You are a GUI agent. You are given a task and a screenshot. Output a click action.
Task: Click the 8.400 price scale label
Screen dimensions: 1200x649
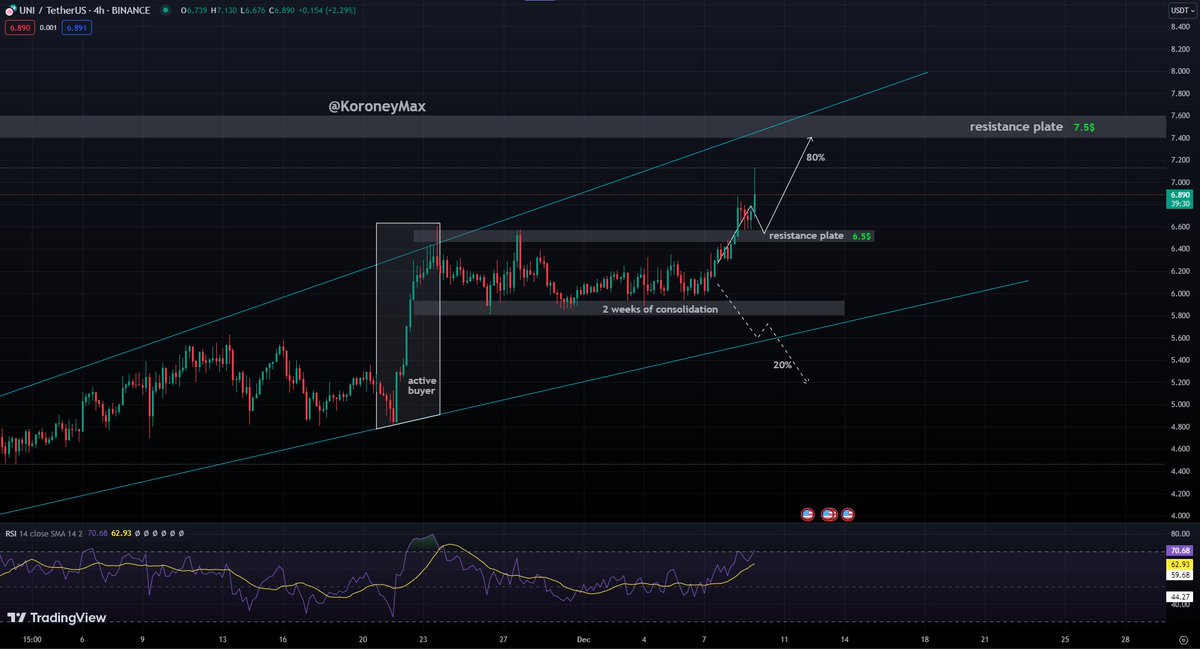click(1181, 26)
